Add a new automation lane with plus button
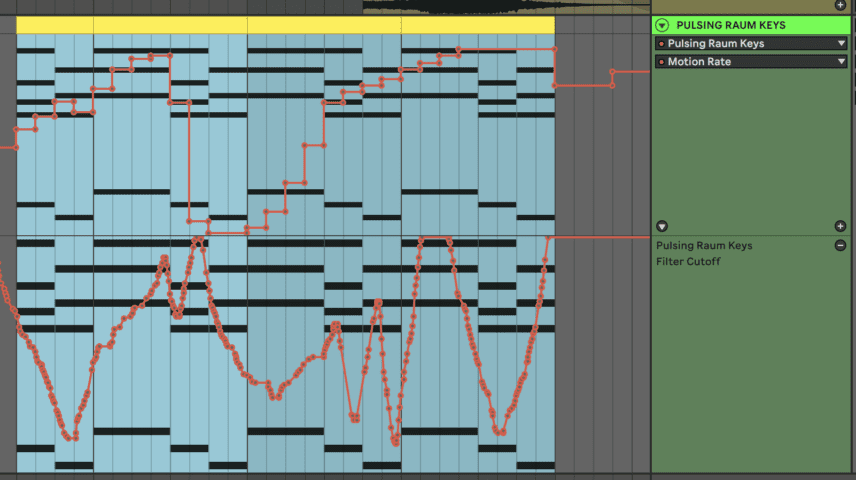Viewport: 856px width, 480px height. pyautogui.click(x=840, y=226)
